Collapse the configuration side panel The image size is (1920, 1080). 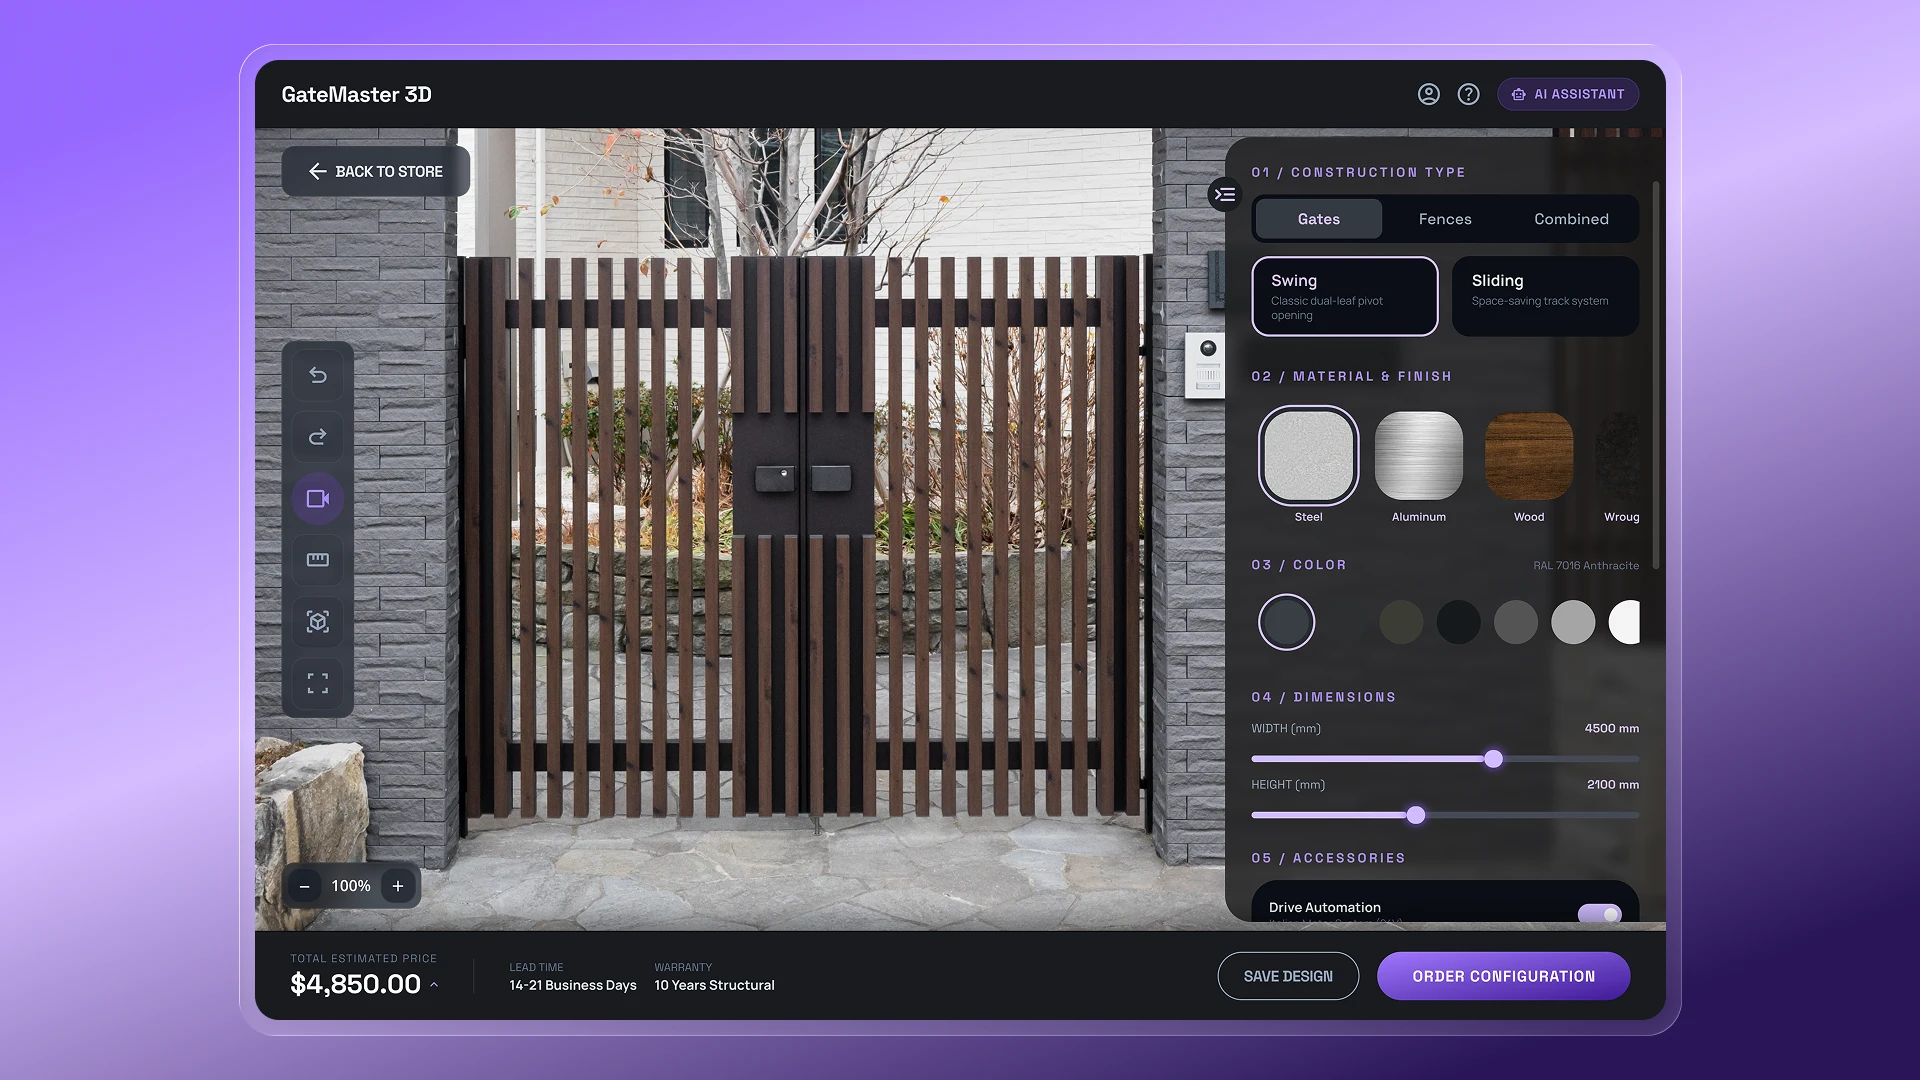[x=1225, y=194]
